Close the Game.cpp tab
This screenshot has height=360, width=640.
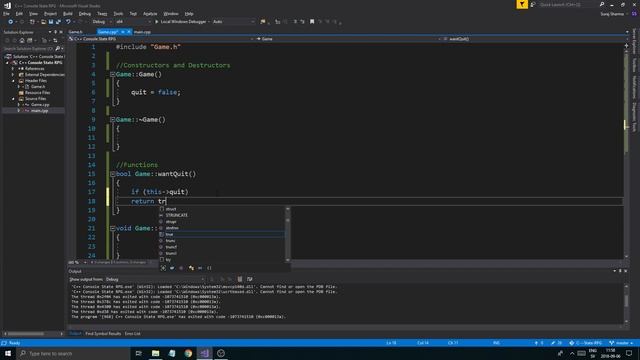coord(129,32)
